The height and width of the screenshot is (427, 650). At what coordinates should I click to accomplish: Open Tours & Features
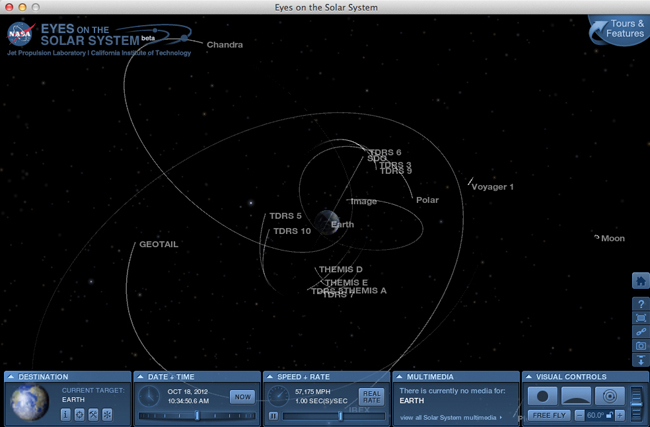pyautogui.click(x=620, y=29)
